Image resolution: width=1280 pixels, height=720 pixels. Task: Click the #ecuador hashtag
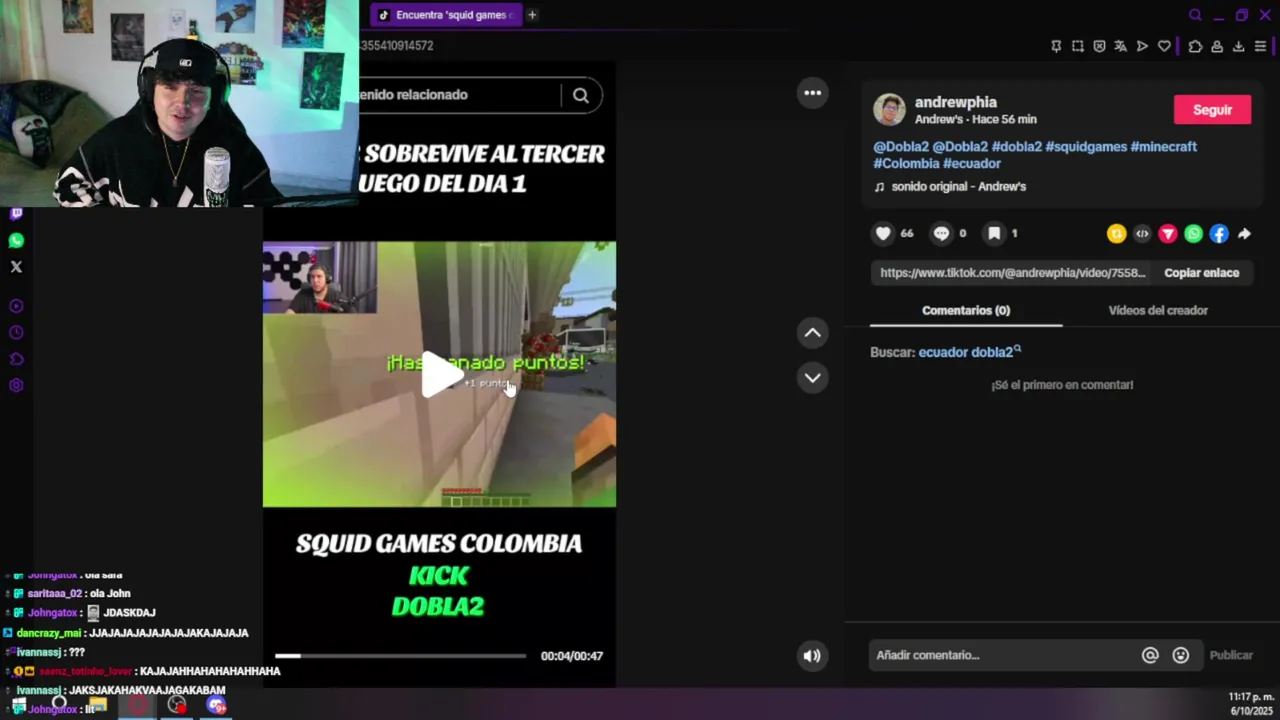click(x=972, y=163)
